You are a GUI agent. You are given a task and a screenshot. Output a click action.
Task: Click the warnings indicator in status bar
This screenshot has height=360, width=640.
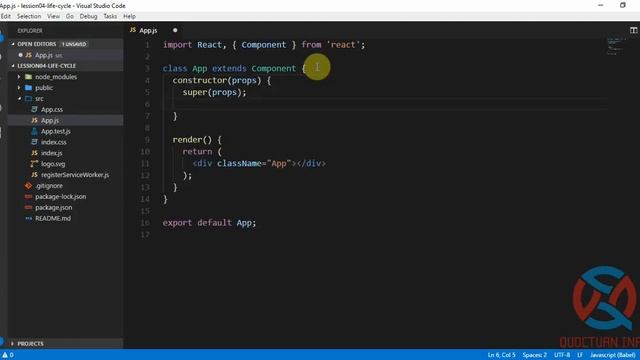click(x=8, y=355)
